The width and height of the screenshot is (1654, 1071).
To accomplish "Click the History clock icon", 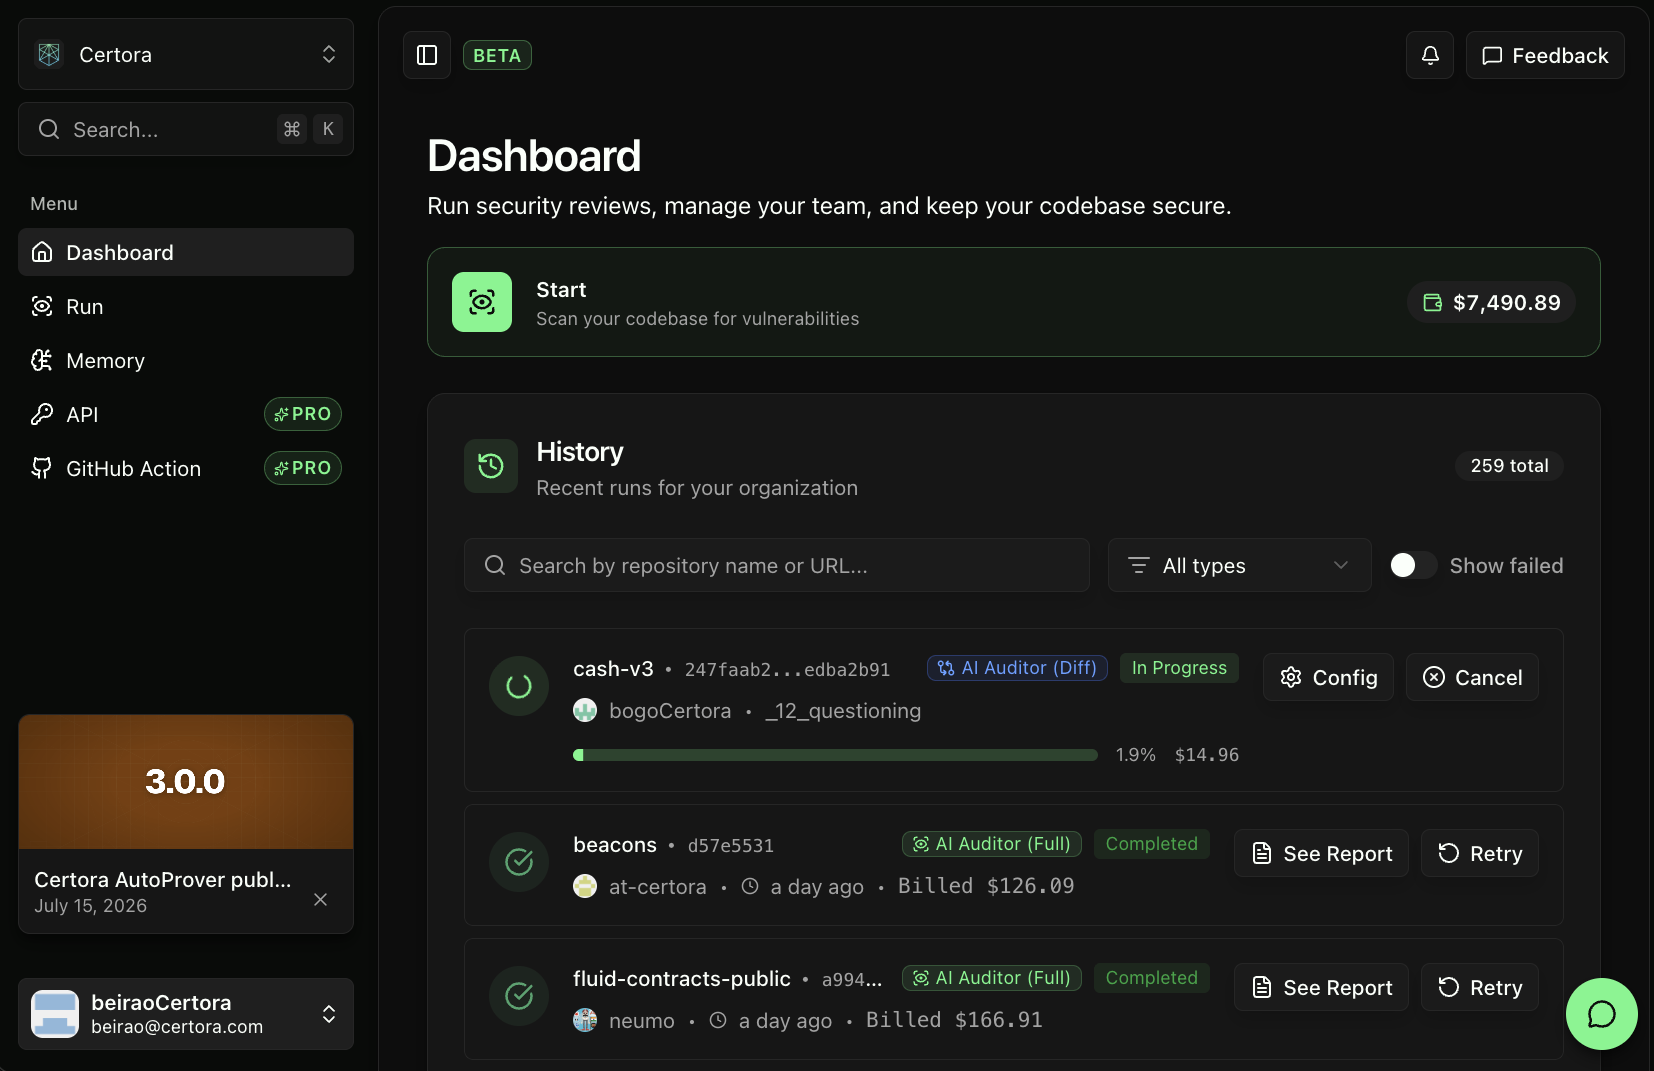I will [491, 466].
